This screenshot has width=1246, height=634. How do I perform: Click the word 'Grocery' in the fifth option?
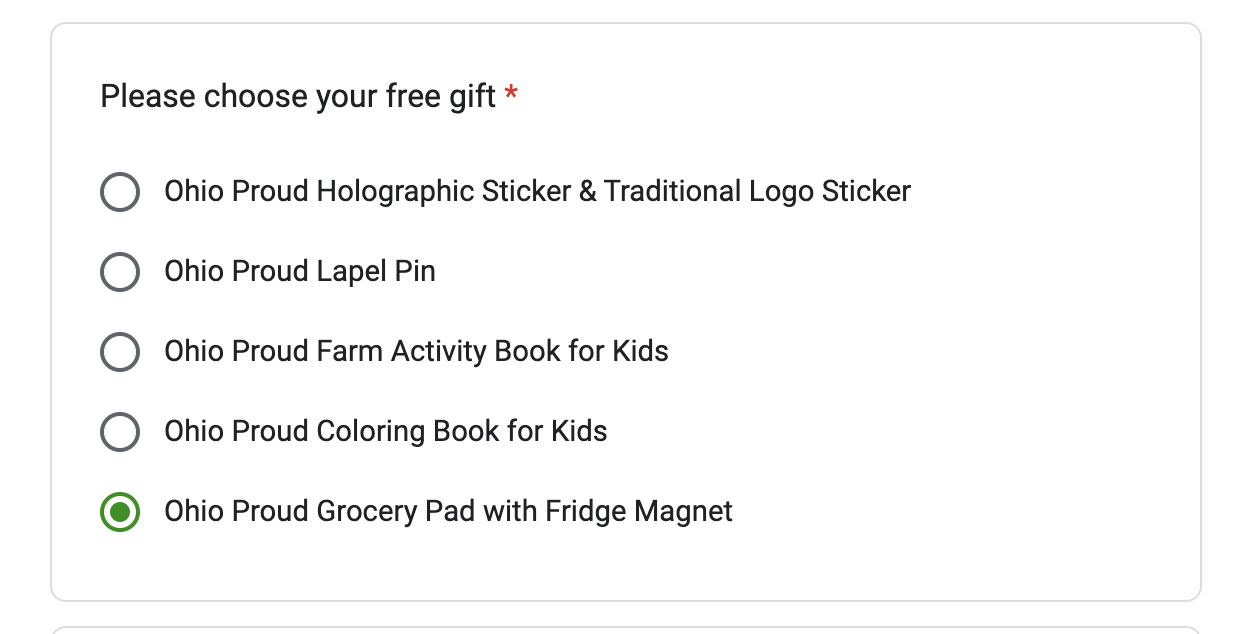[366, 512]
